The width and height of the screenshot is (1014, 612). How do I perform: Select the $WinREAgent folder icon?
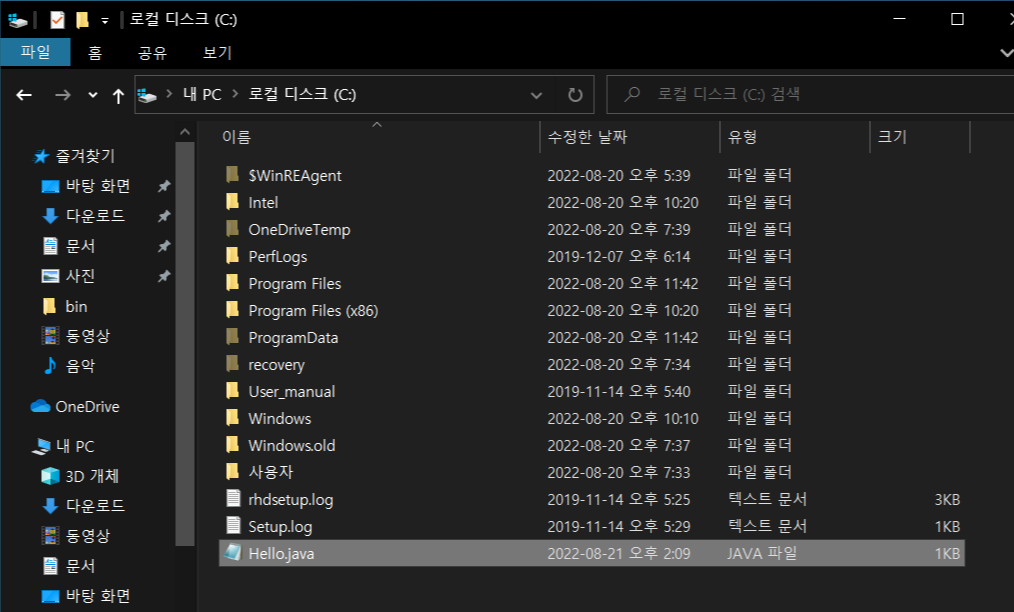[232, 175]
